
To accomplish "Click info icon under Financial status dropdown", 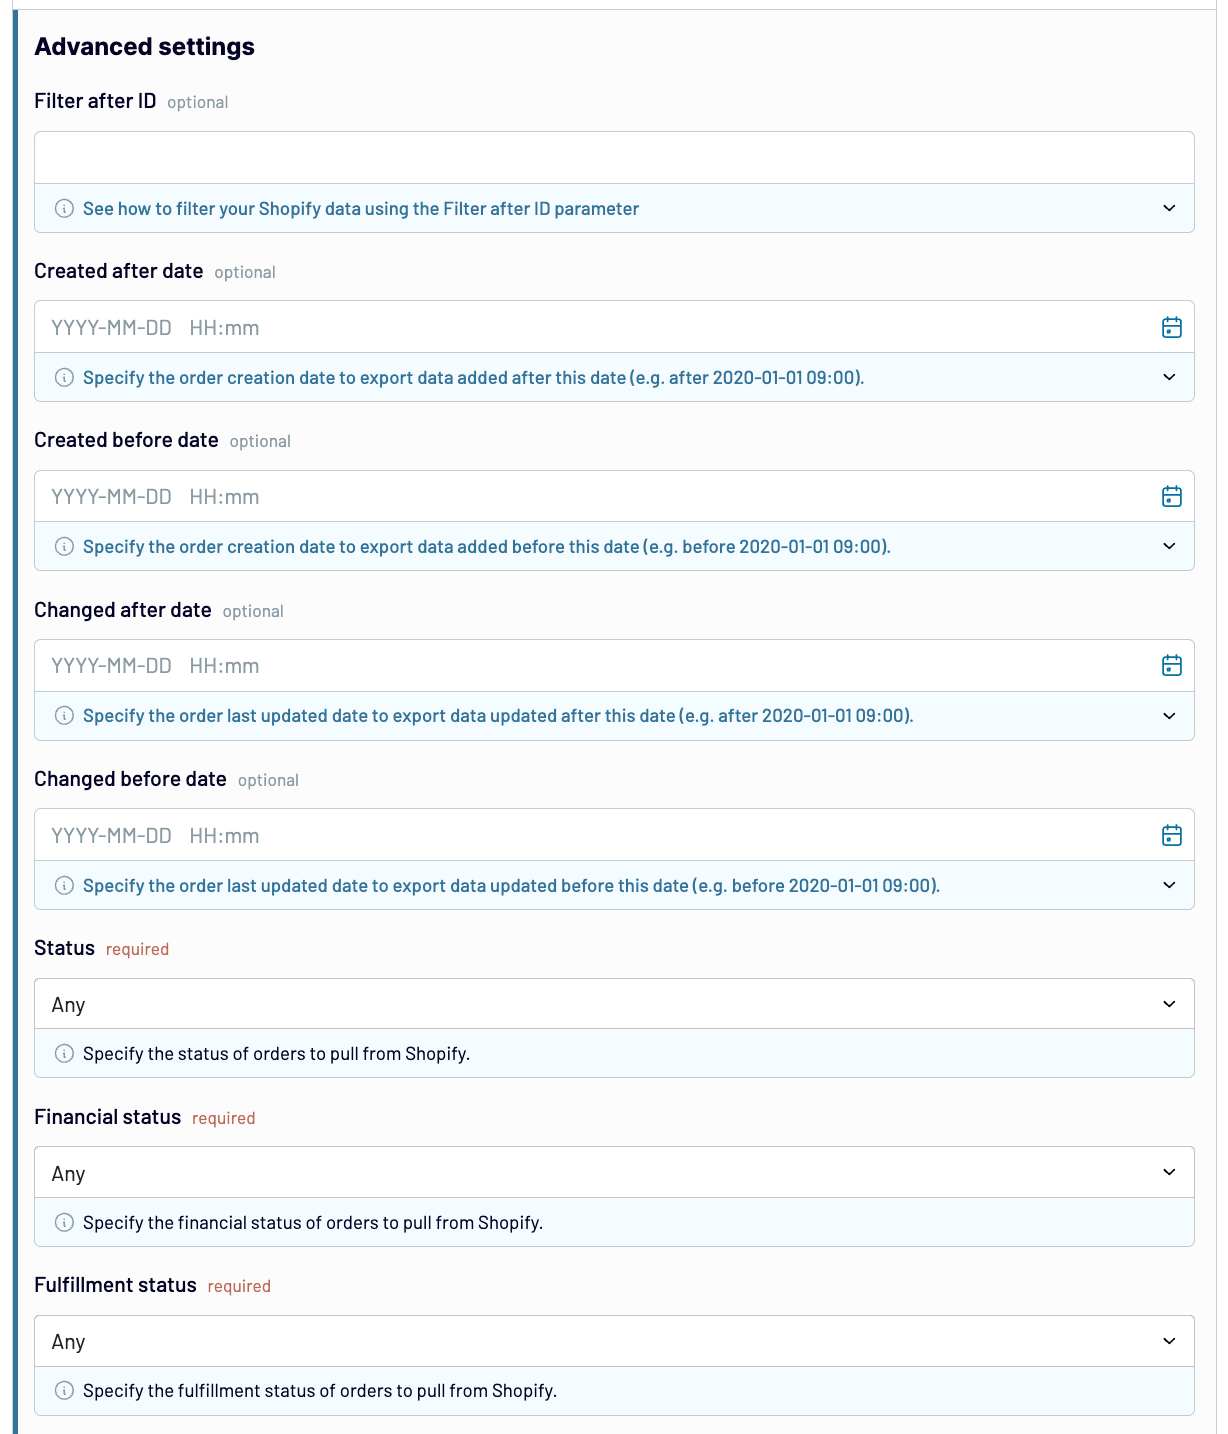I will point(64,1223).
